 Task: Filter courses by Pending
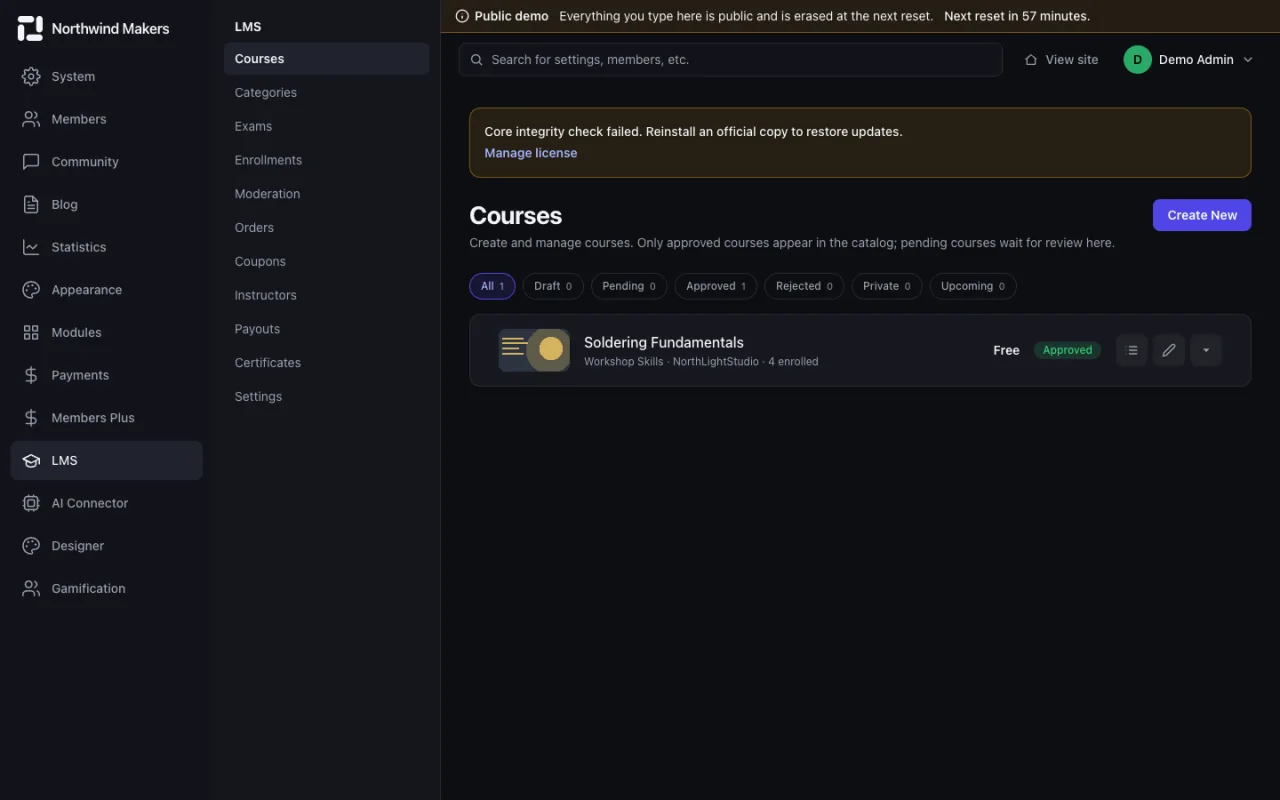629,286
